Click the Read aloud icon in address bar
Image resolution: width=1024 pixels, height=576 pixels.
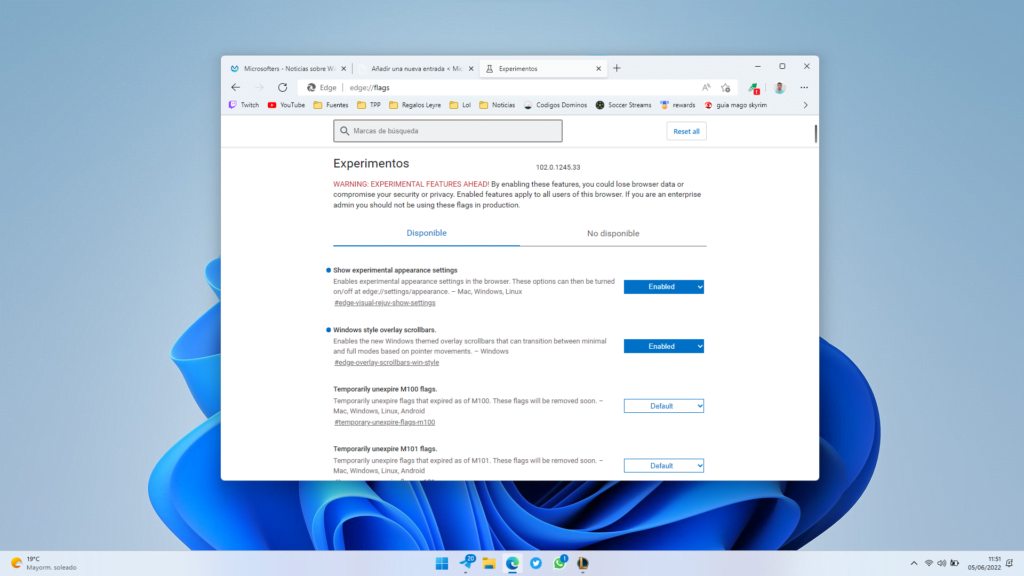(x=706, y=87)
